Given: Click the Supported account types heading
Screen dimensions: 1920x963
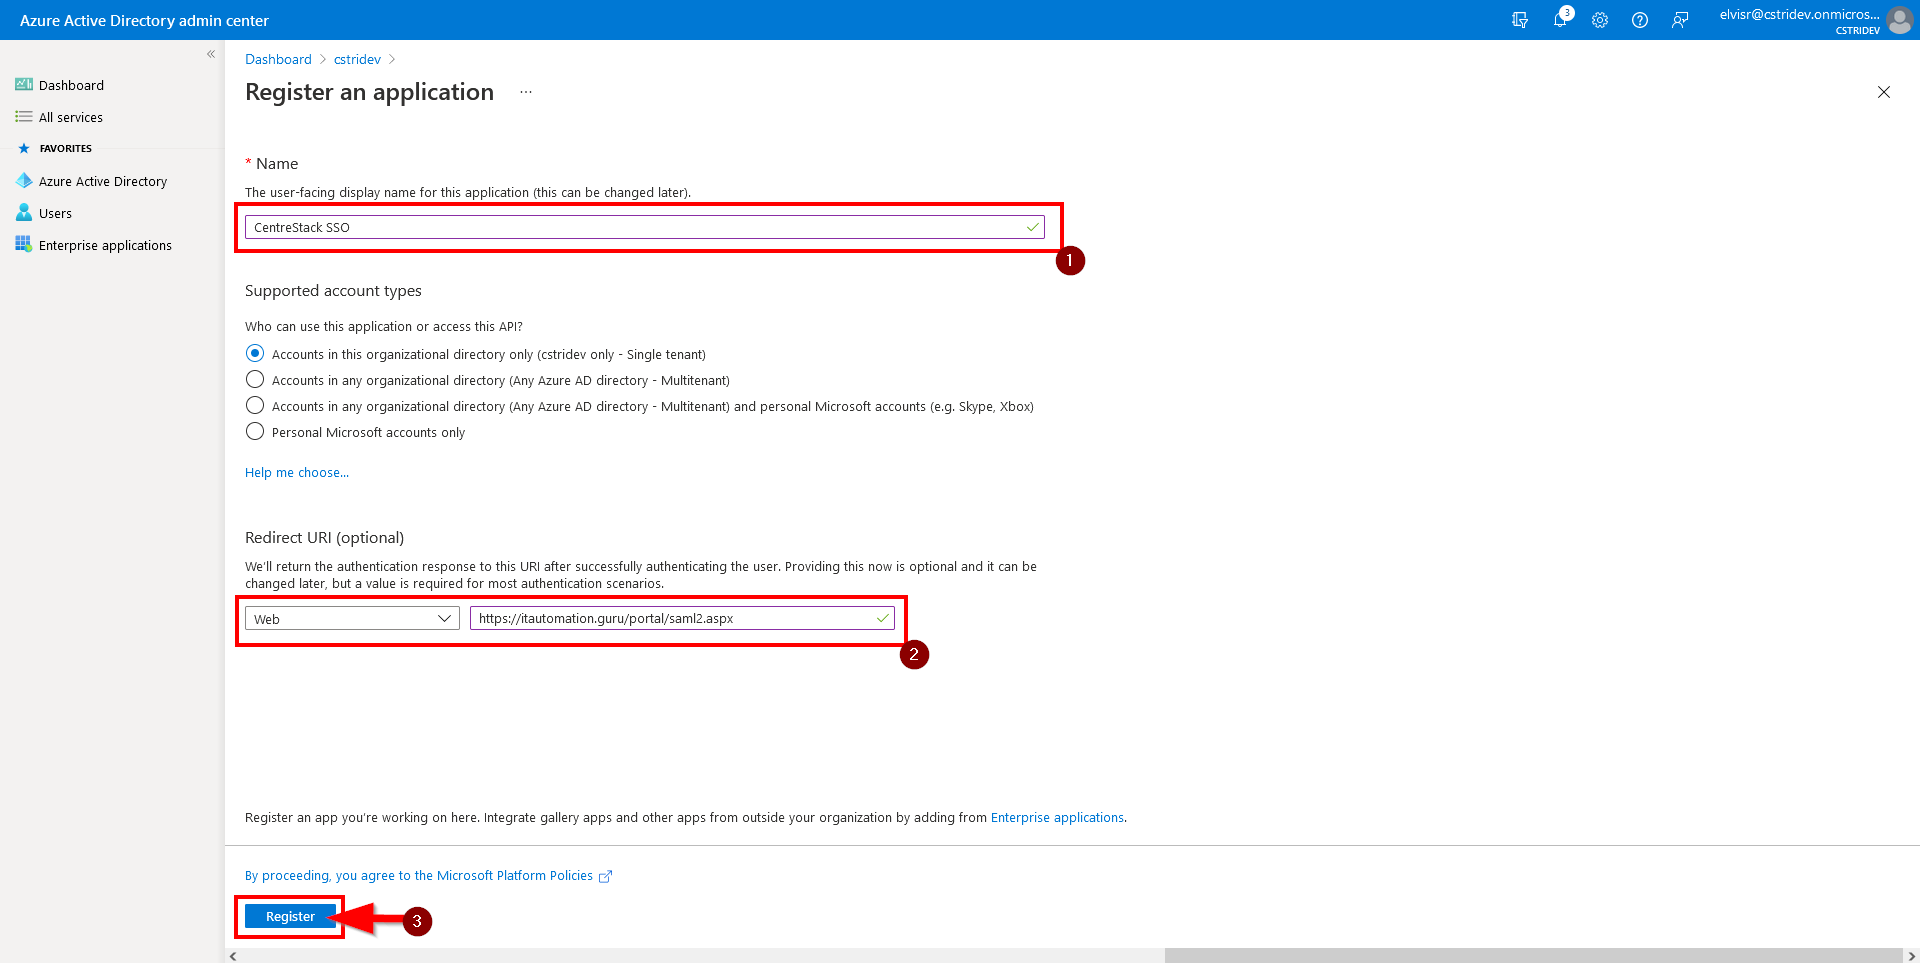Looking at the screenshot, I should click(333, 290).
